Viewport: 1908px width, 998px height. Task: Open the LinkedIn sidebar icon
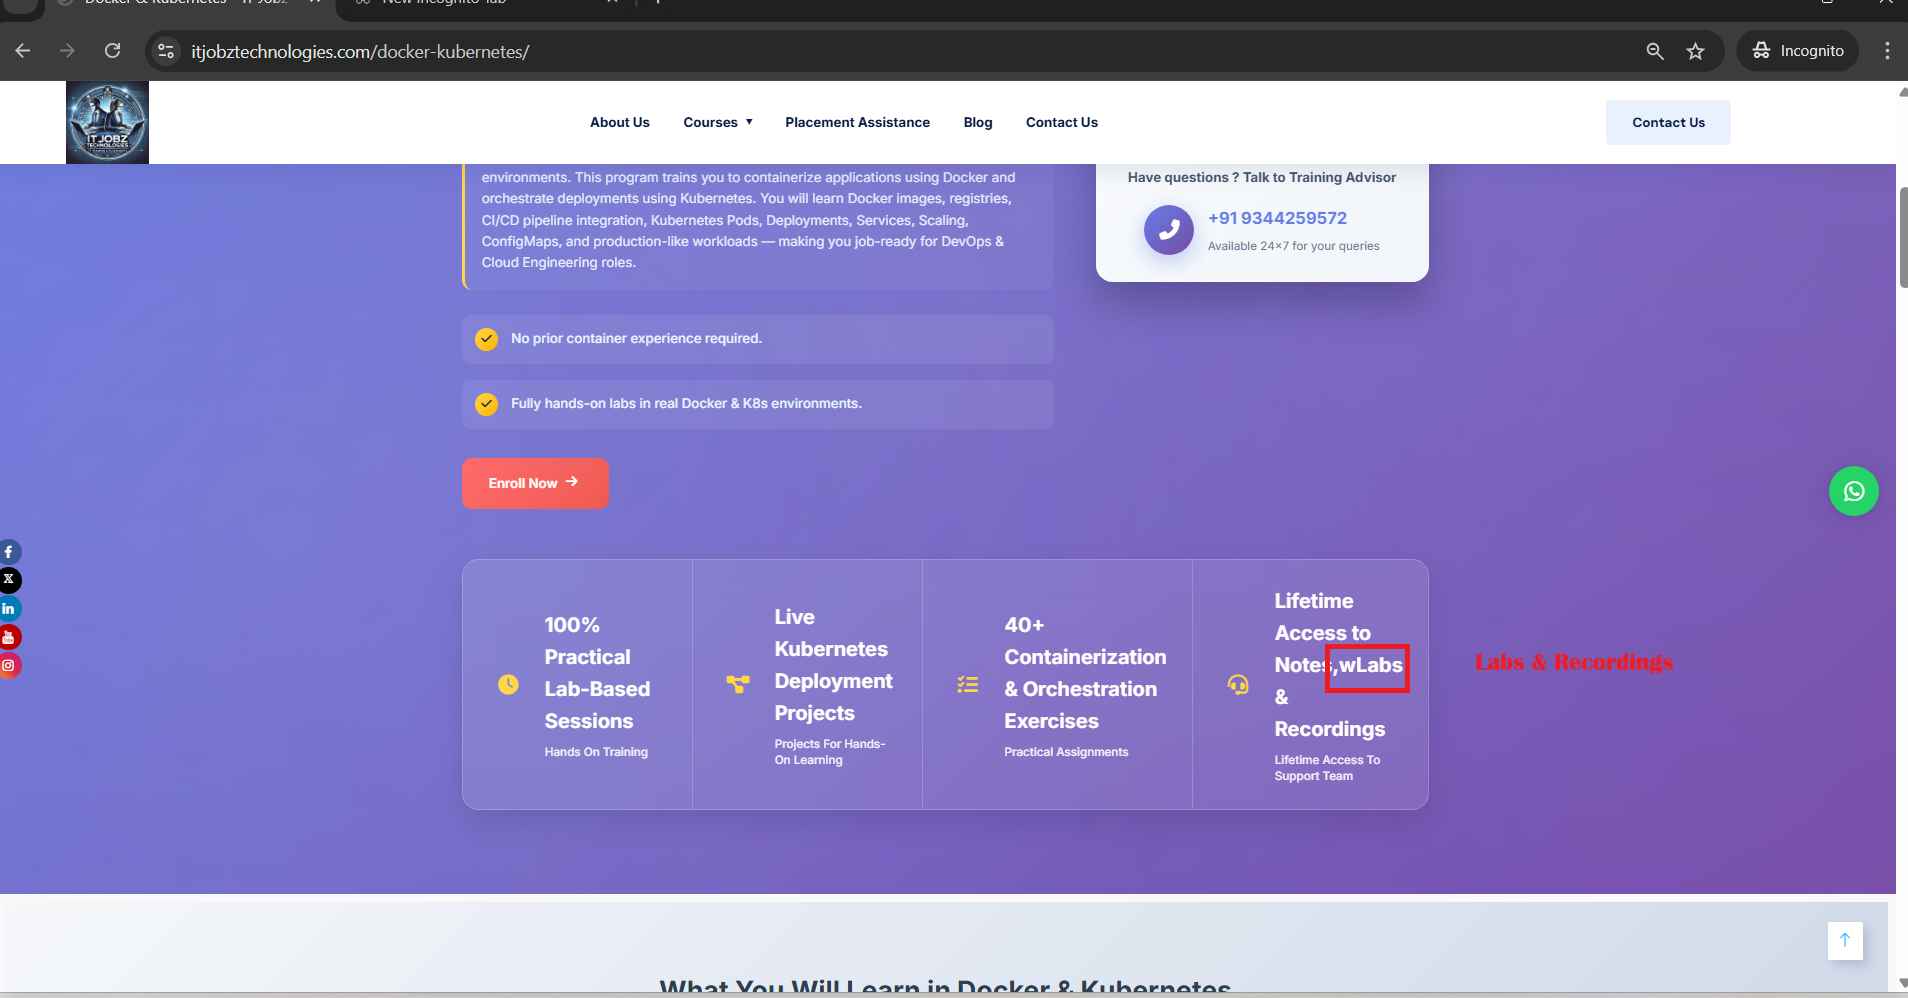9,608
